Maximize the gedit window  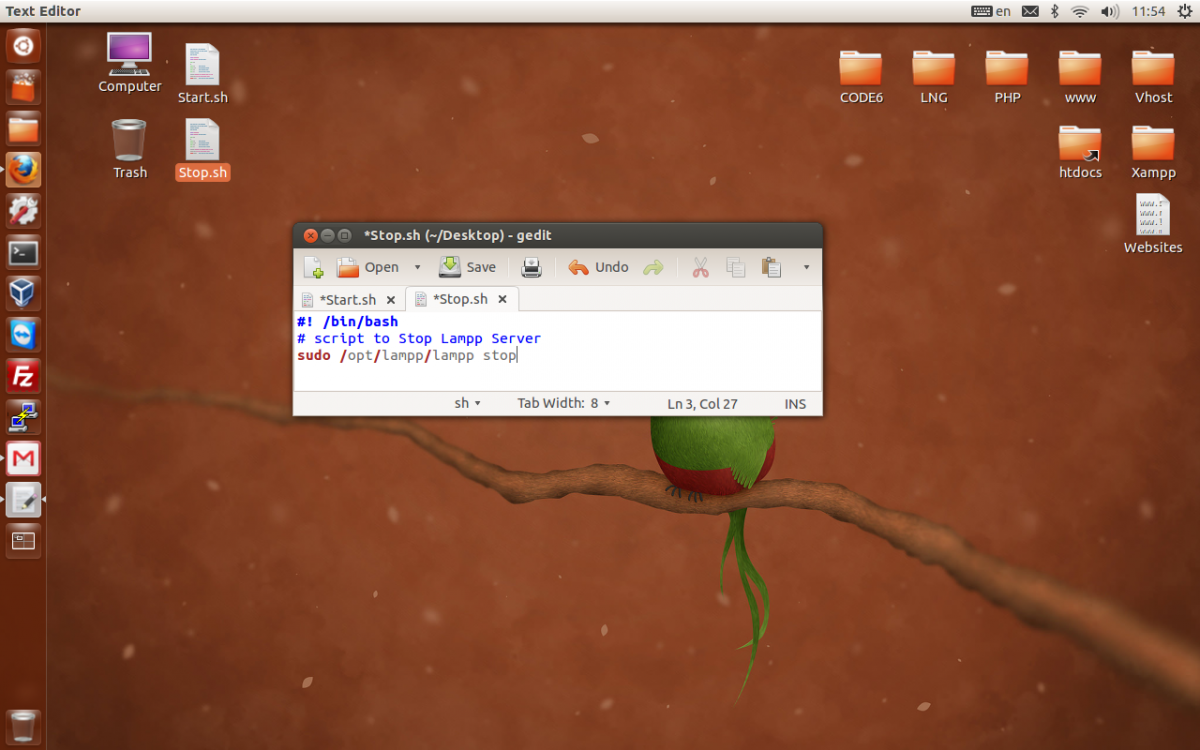tap(344, 236)
